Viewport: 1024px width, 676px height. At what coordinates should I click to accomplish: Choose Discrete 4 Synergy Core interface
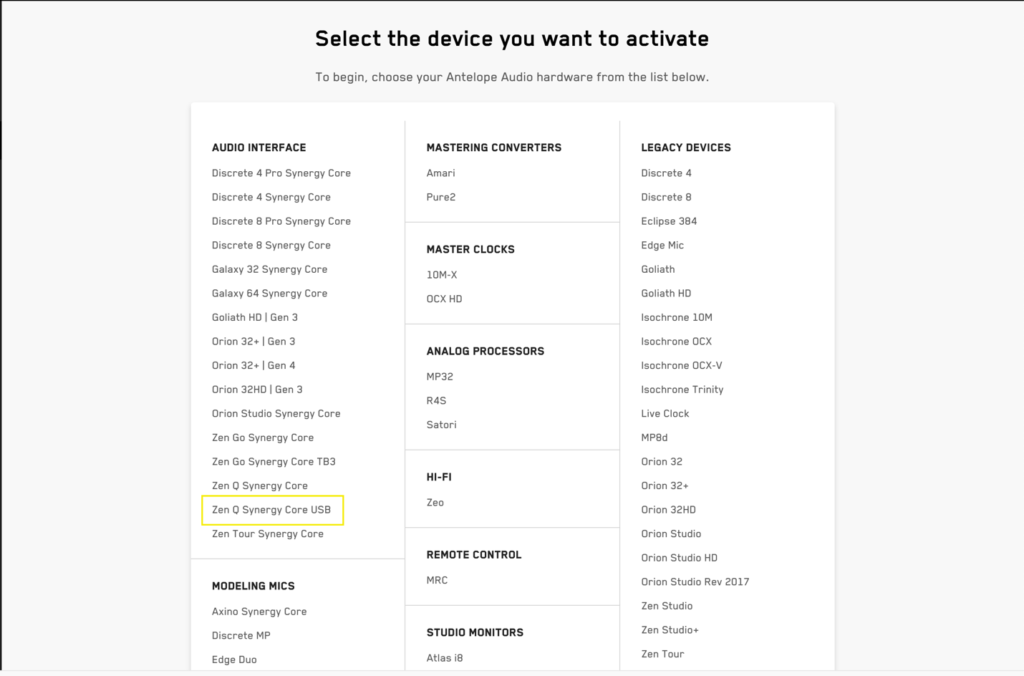pos(271,197)
